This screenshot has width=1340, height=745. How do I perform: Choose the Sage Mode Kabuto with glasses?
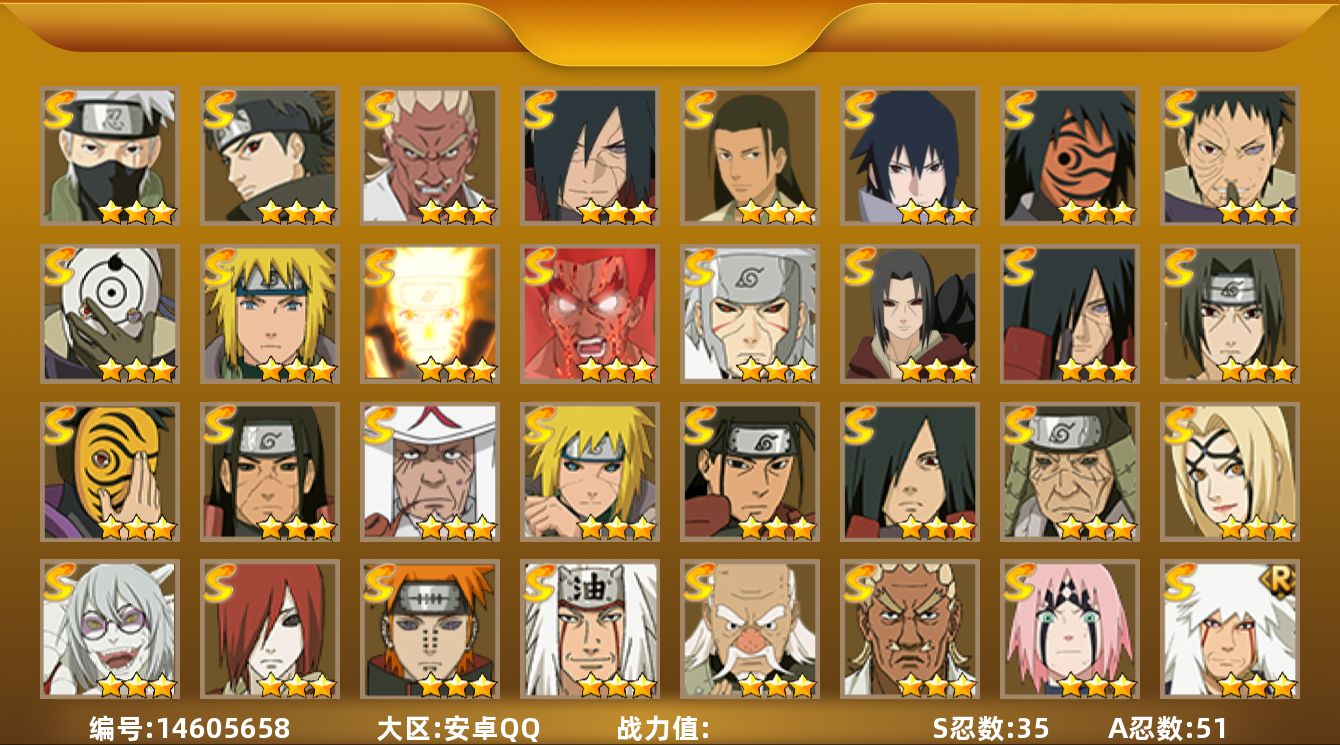point(109,629)
